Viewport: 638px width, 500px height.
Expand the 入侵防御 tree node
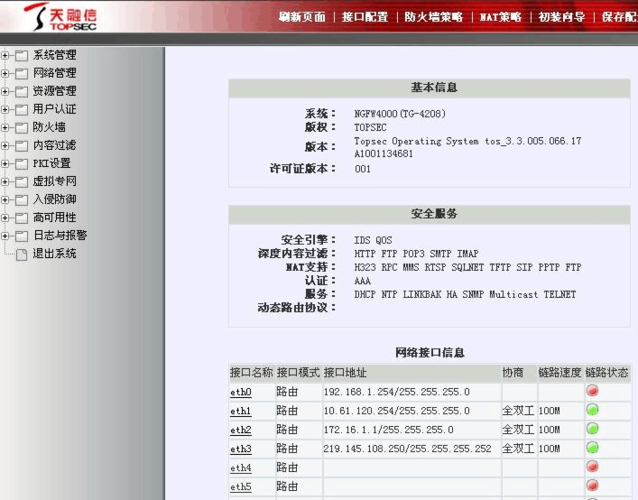5,199
